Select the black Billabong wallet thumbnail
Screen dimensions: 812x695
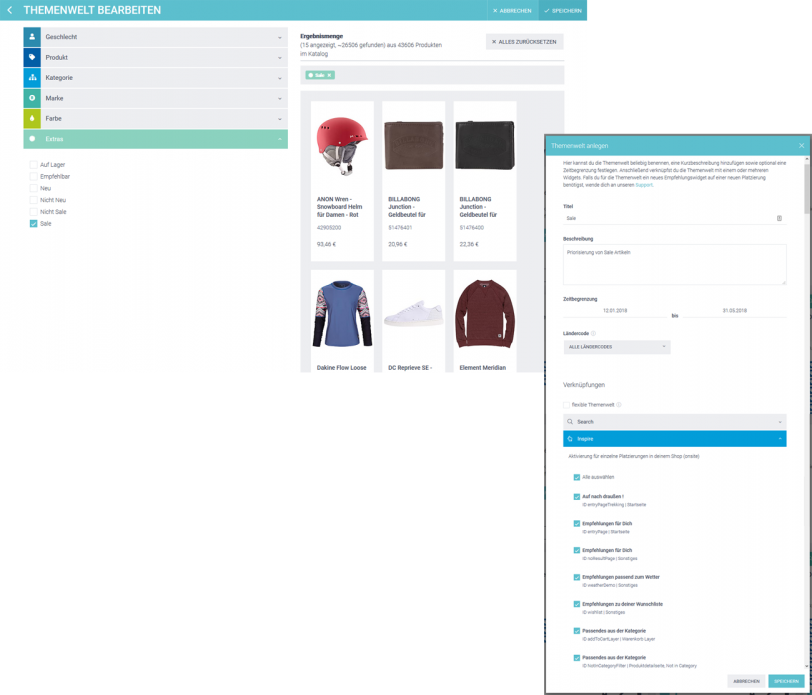pyautogui.click(x=485, y=146)
